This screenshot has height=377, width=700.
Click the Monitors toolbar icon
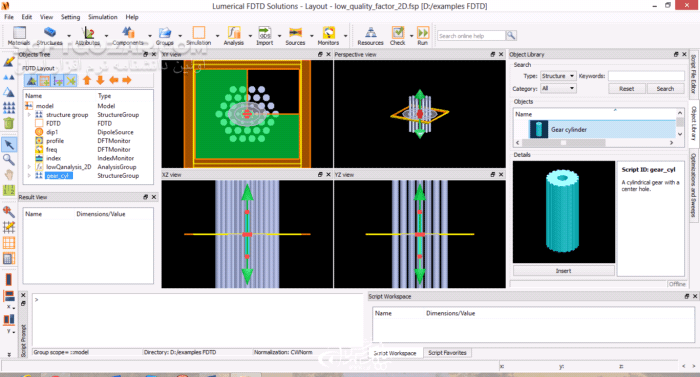tap(329, 33)
